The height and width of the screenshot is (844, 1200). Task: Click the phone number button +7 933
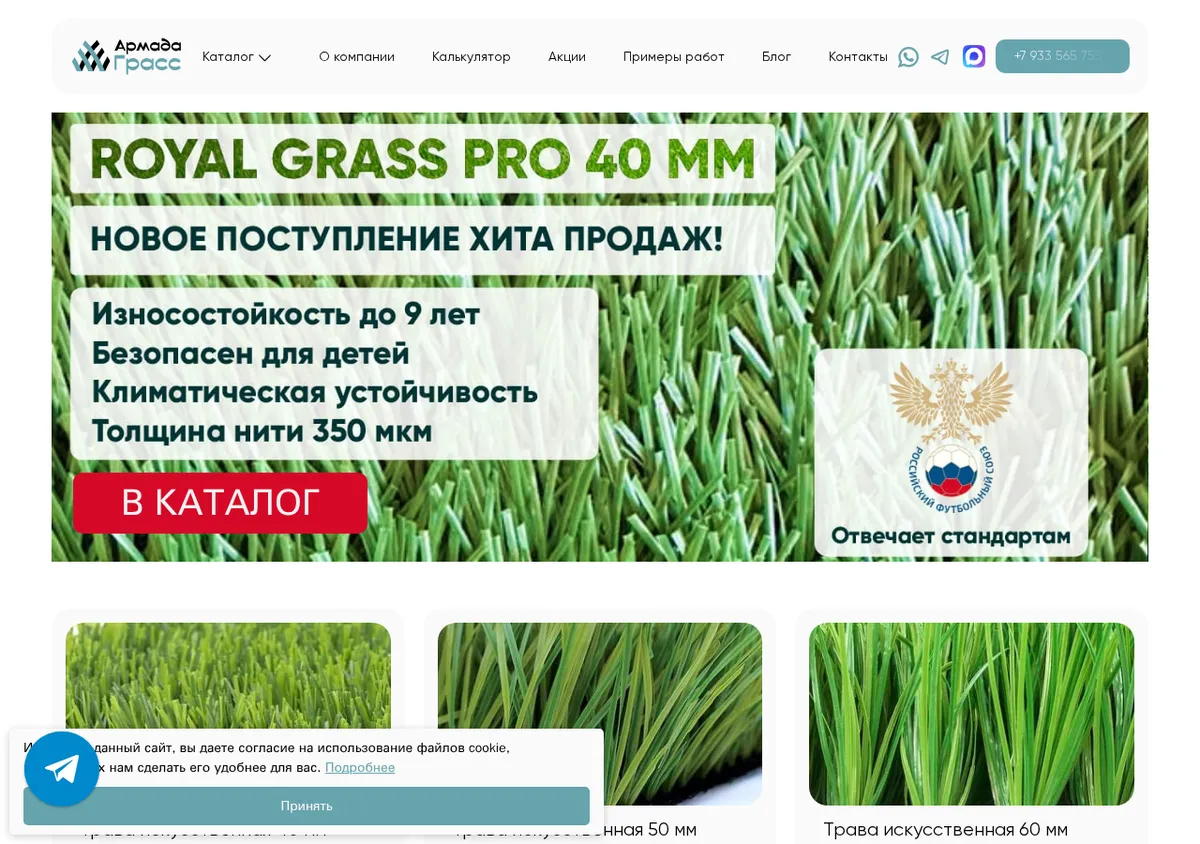1062,56
